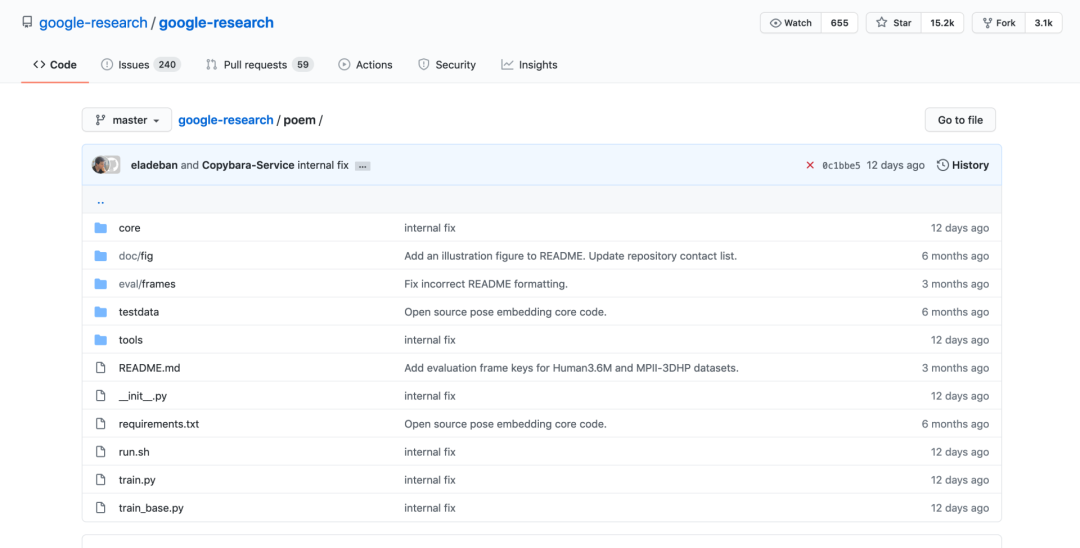Click the failed build status X icon
The height and width of the screenshot is (548, 1080).
coord(810,165)
